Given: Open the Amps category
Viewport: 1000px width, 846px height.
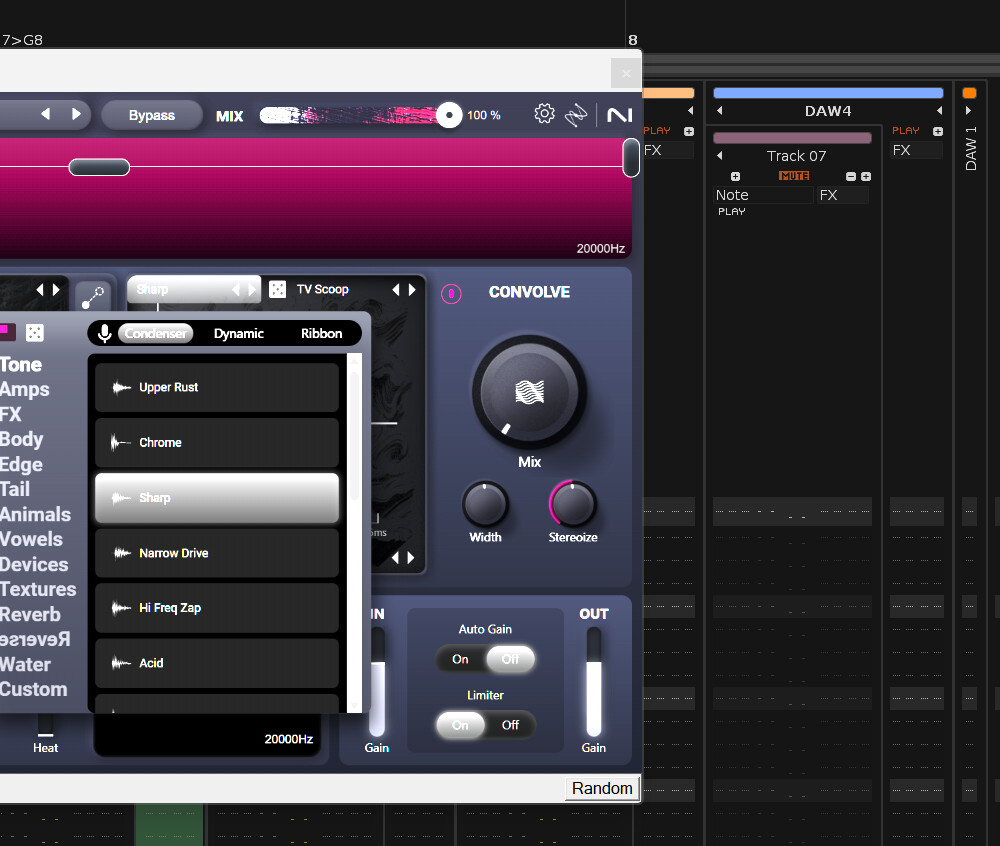Looking at the screenshot, I should tap(25, 390).
